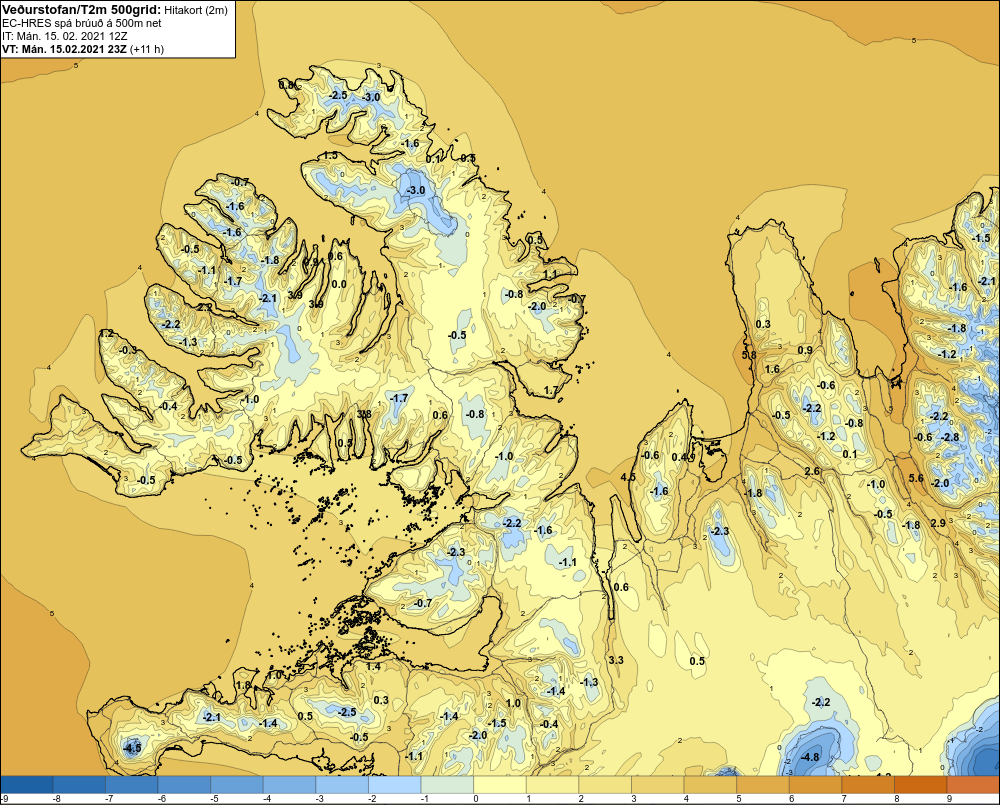Click the '9' label on the color scale

tap(950, 799)
